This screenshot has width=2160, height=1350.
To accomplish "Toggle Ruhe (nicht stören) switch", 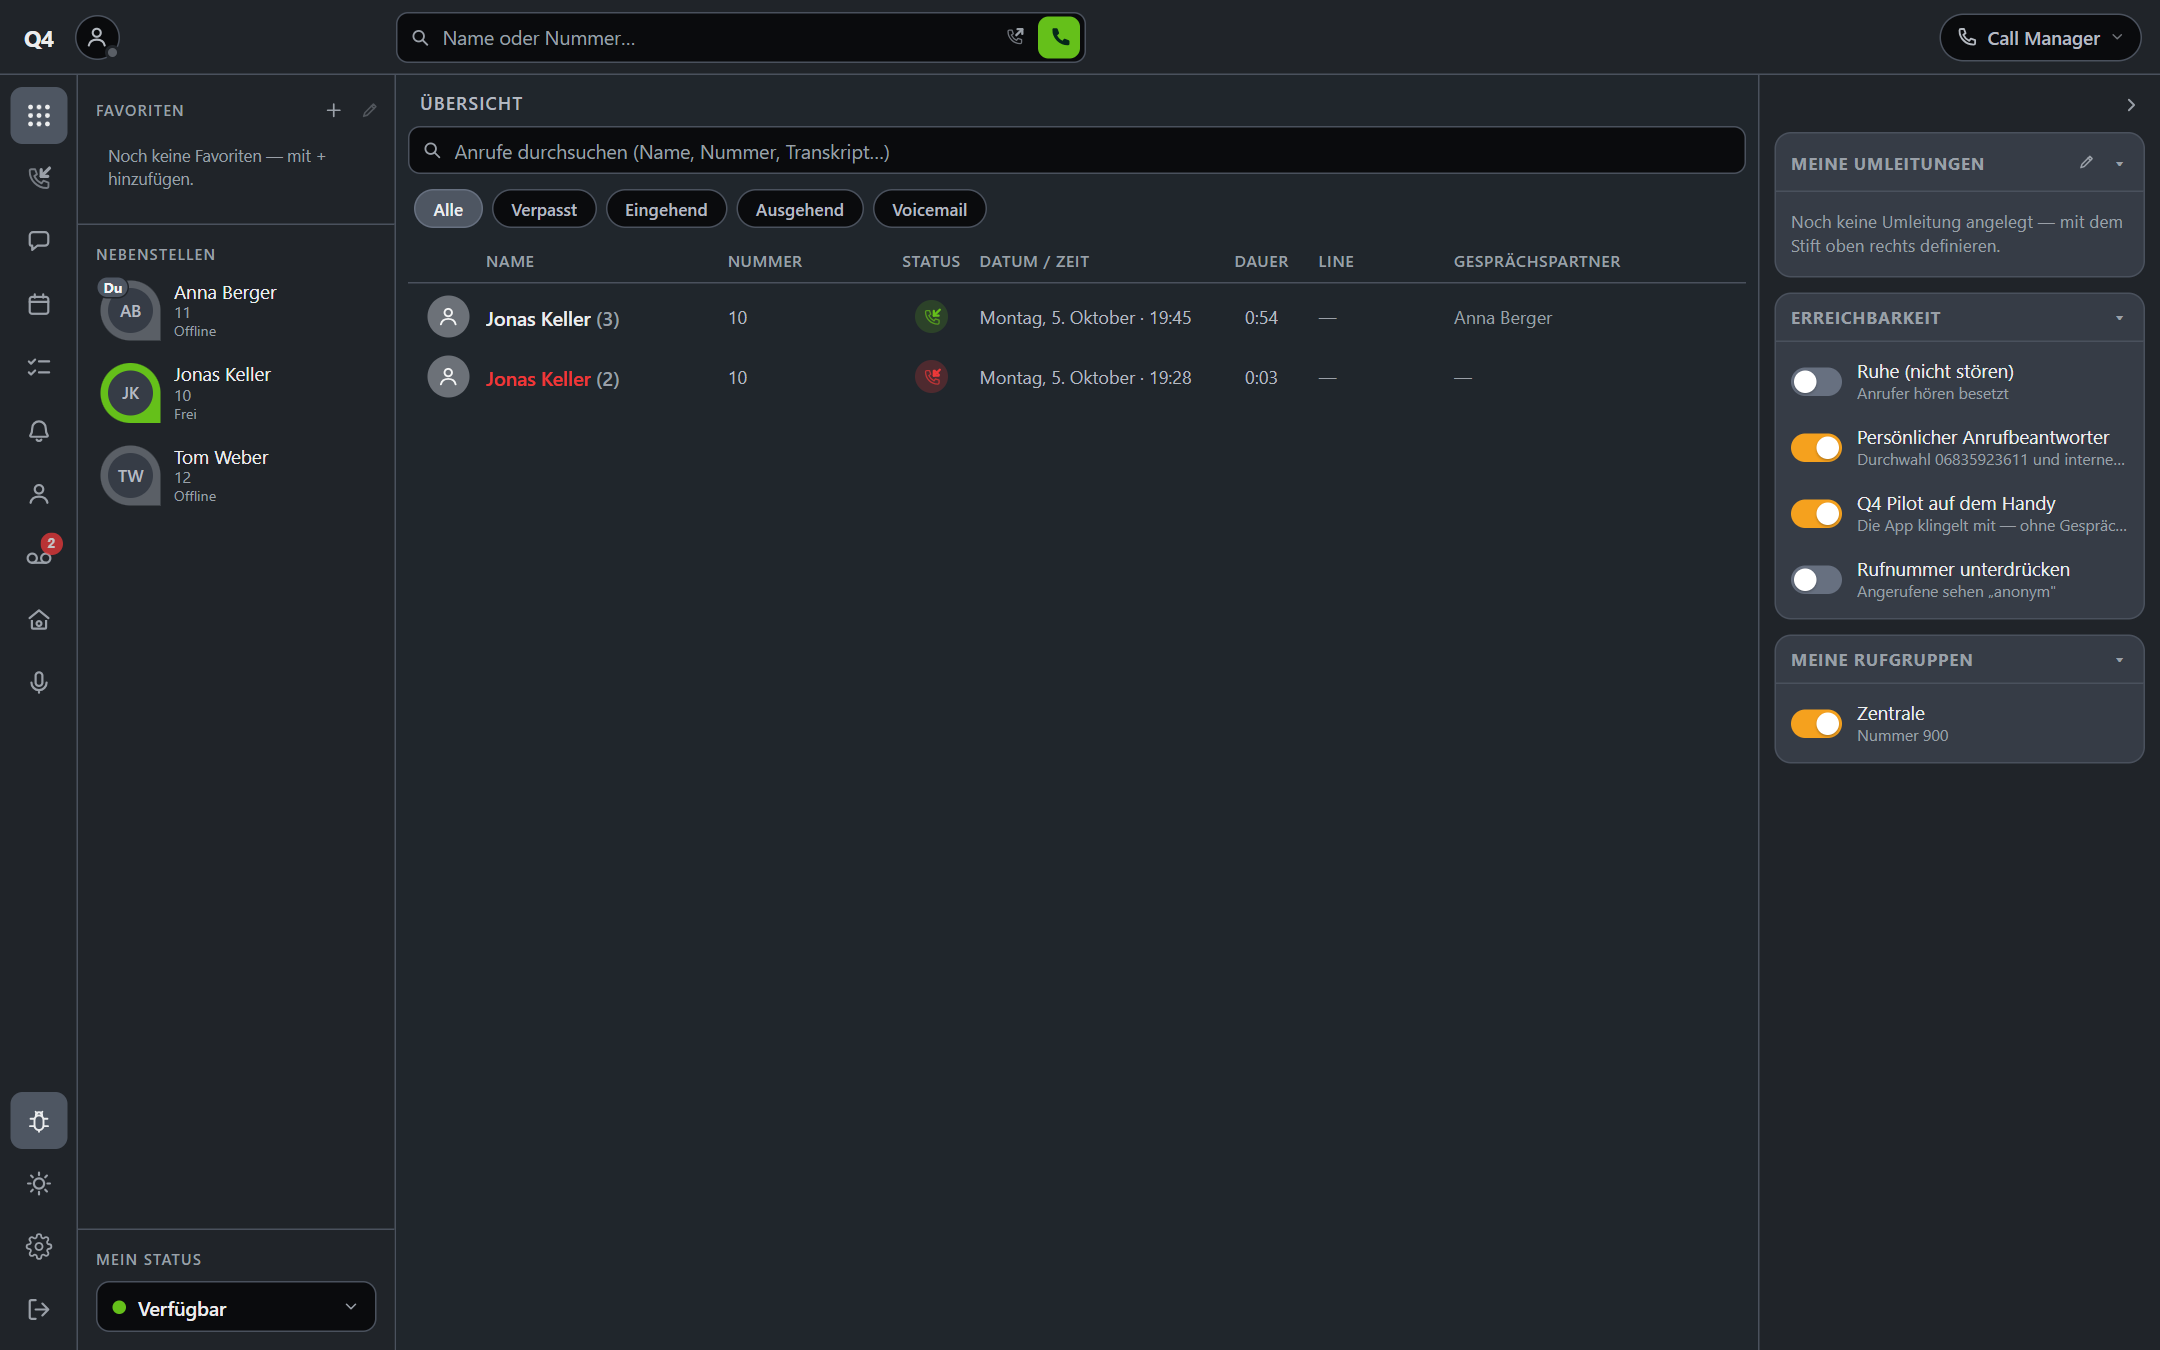I will click(1816, 382).
